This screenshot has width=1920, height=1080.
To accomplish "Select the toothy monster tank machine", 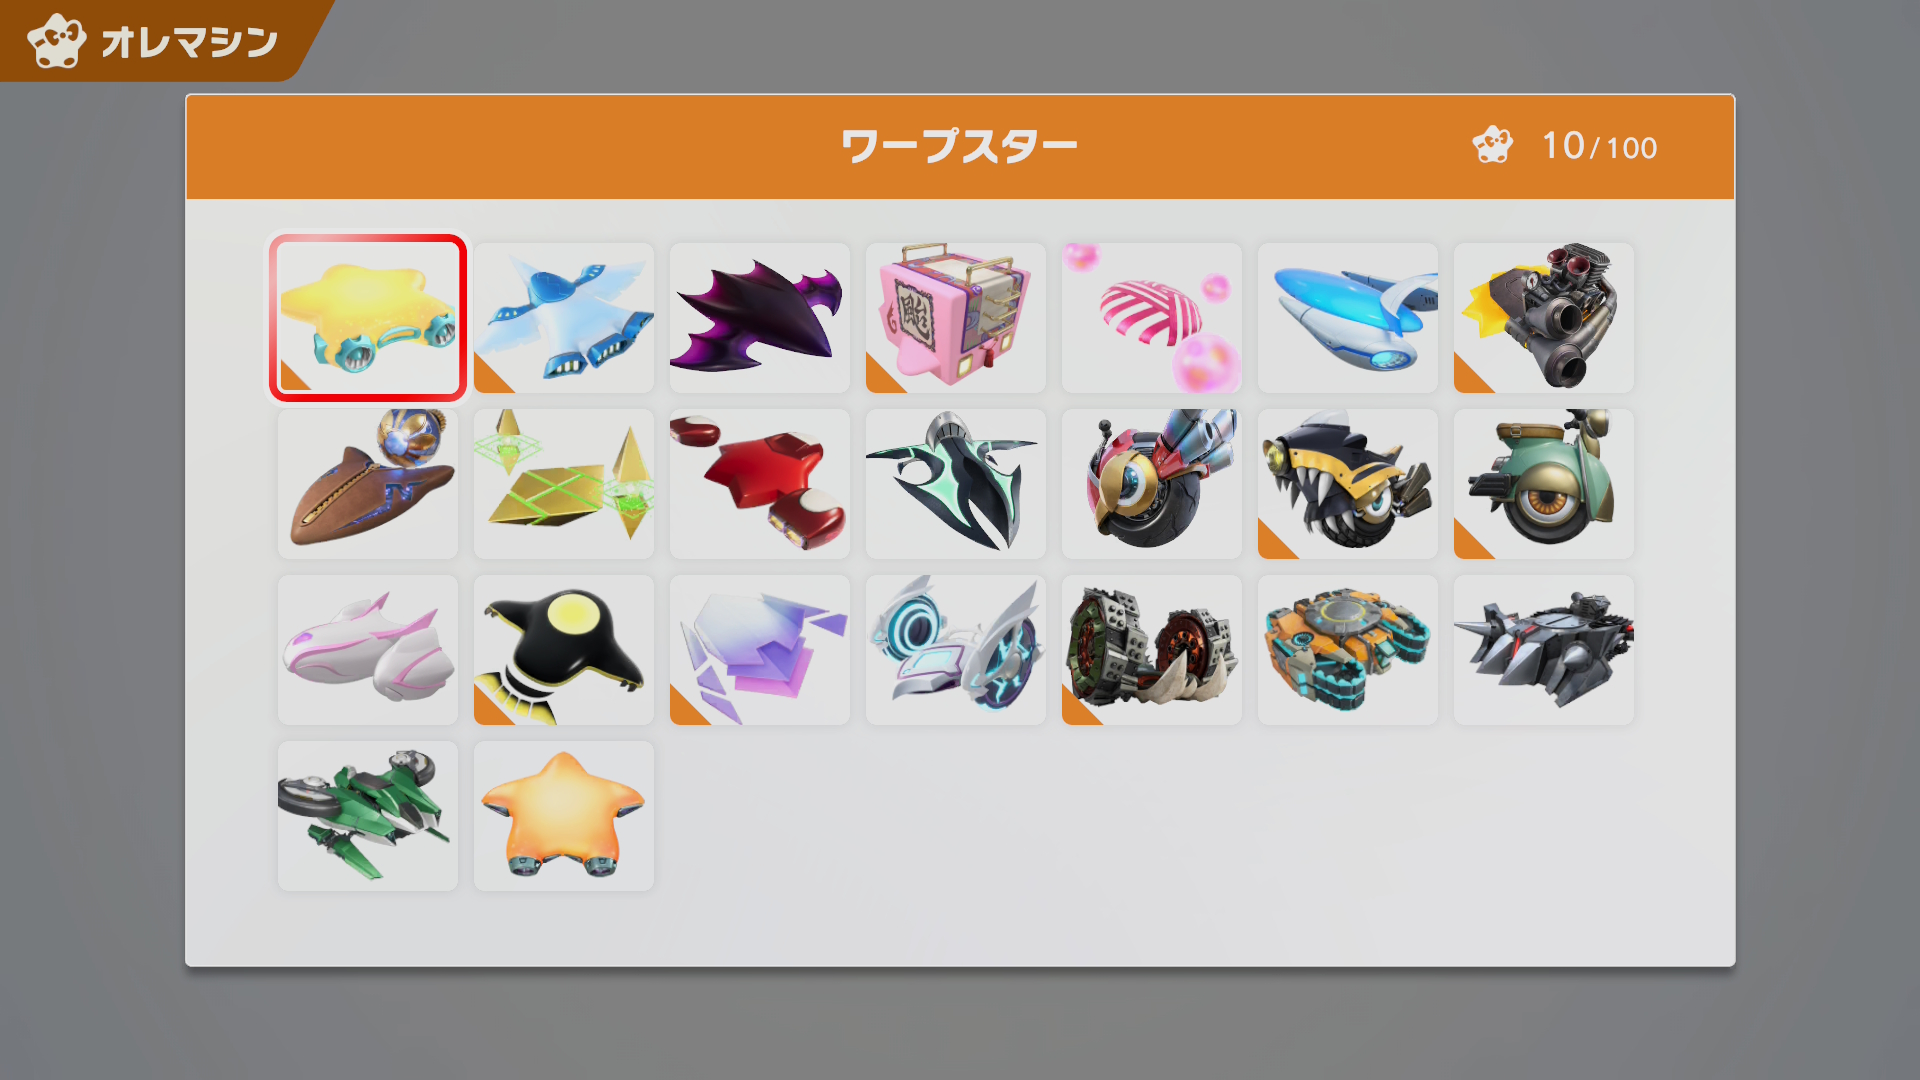I will click(x=1348, y=484).
